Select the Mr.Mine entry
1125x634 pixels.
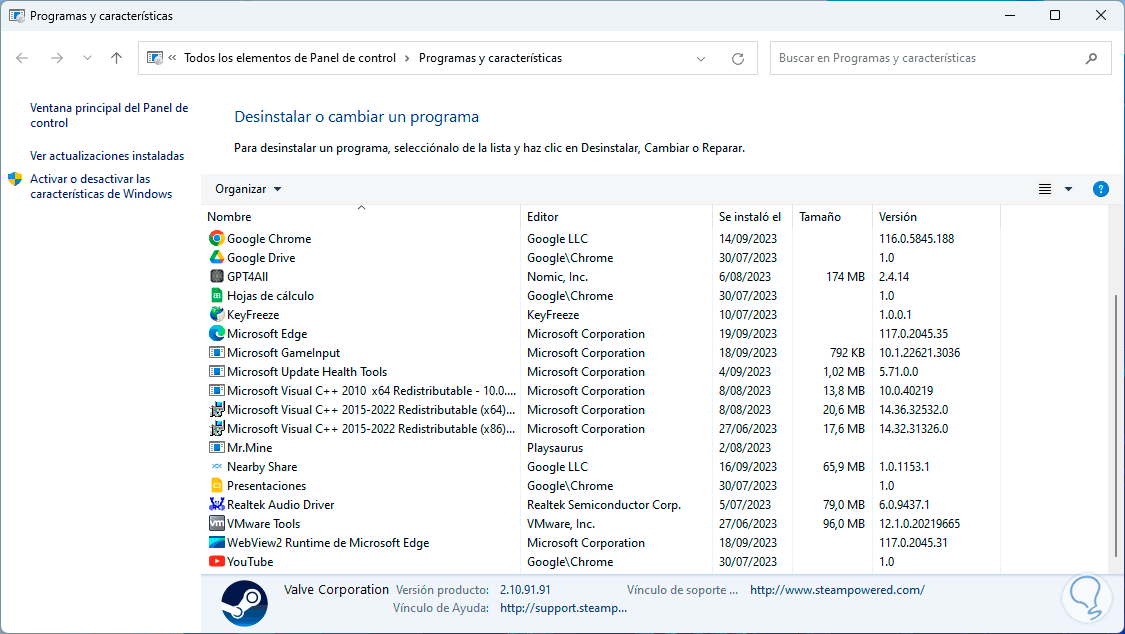tap(250, 448)
